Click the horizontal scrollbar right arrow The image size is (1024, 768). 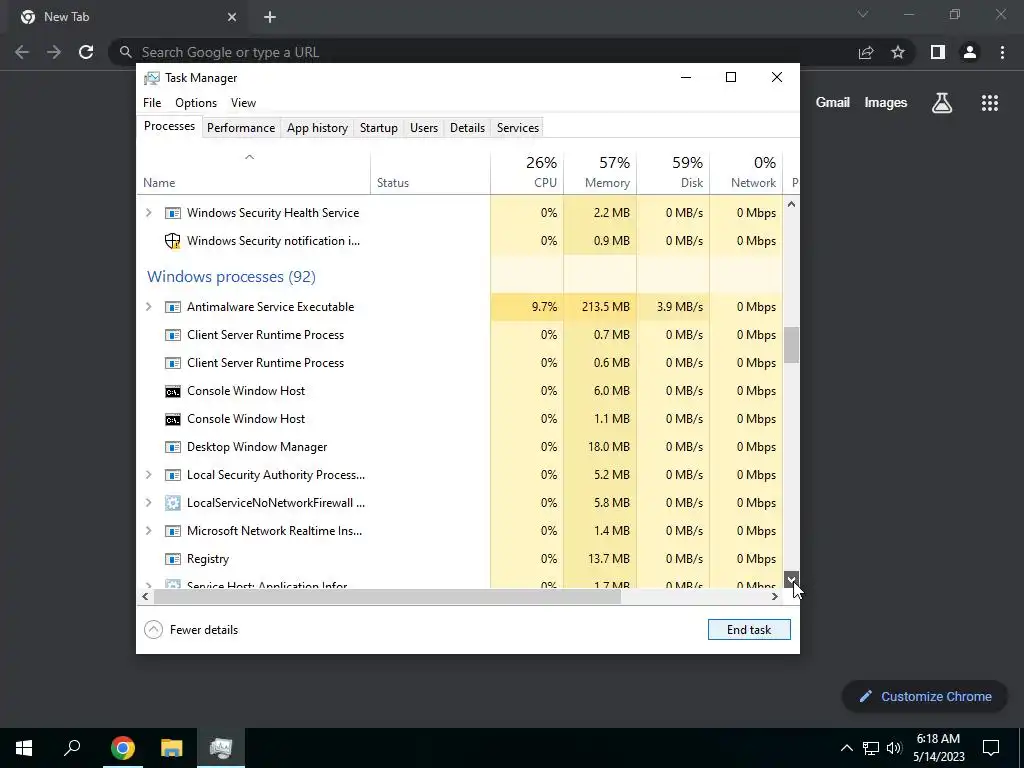(x=775, y=596)
